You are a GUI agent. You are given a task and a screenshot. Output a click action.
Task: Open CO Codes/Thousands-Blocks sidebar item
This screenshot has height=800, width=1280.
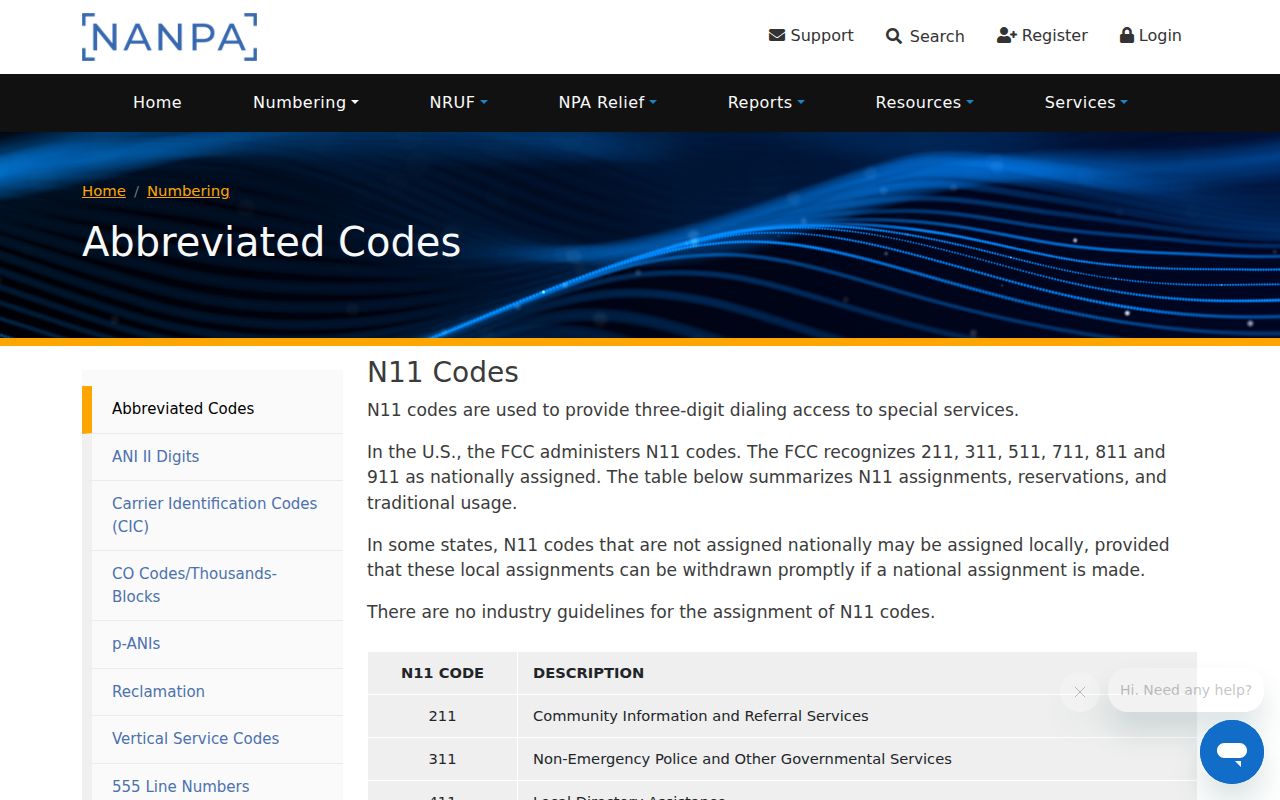pos(217,585)
